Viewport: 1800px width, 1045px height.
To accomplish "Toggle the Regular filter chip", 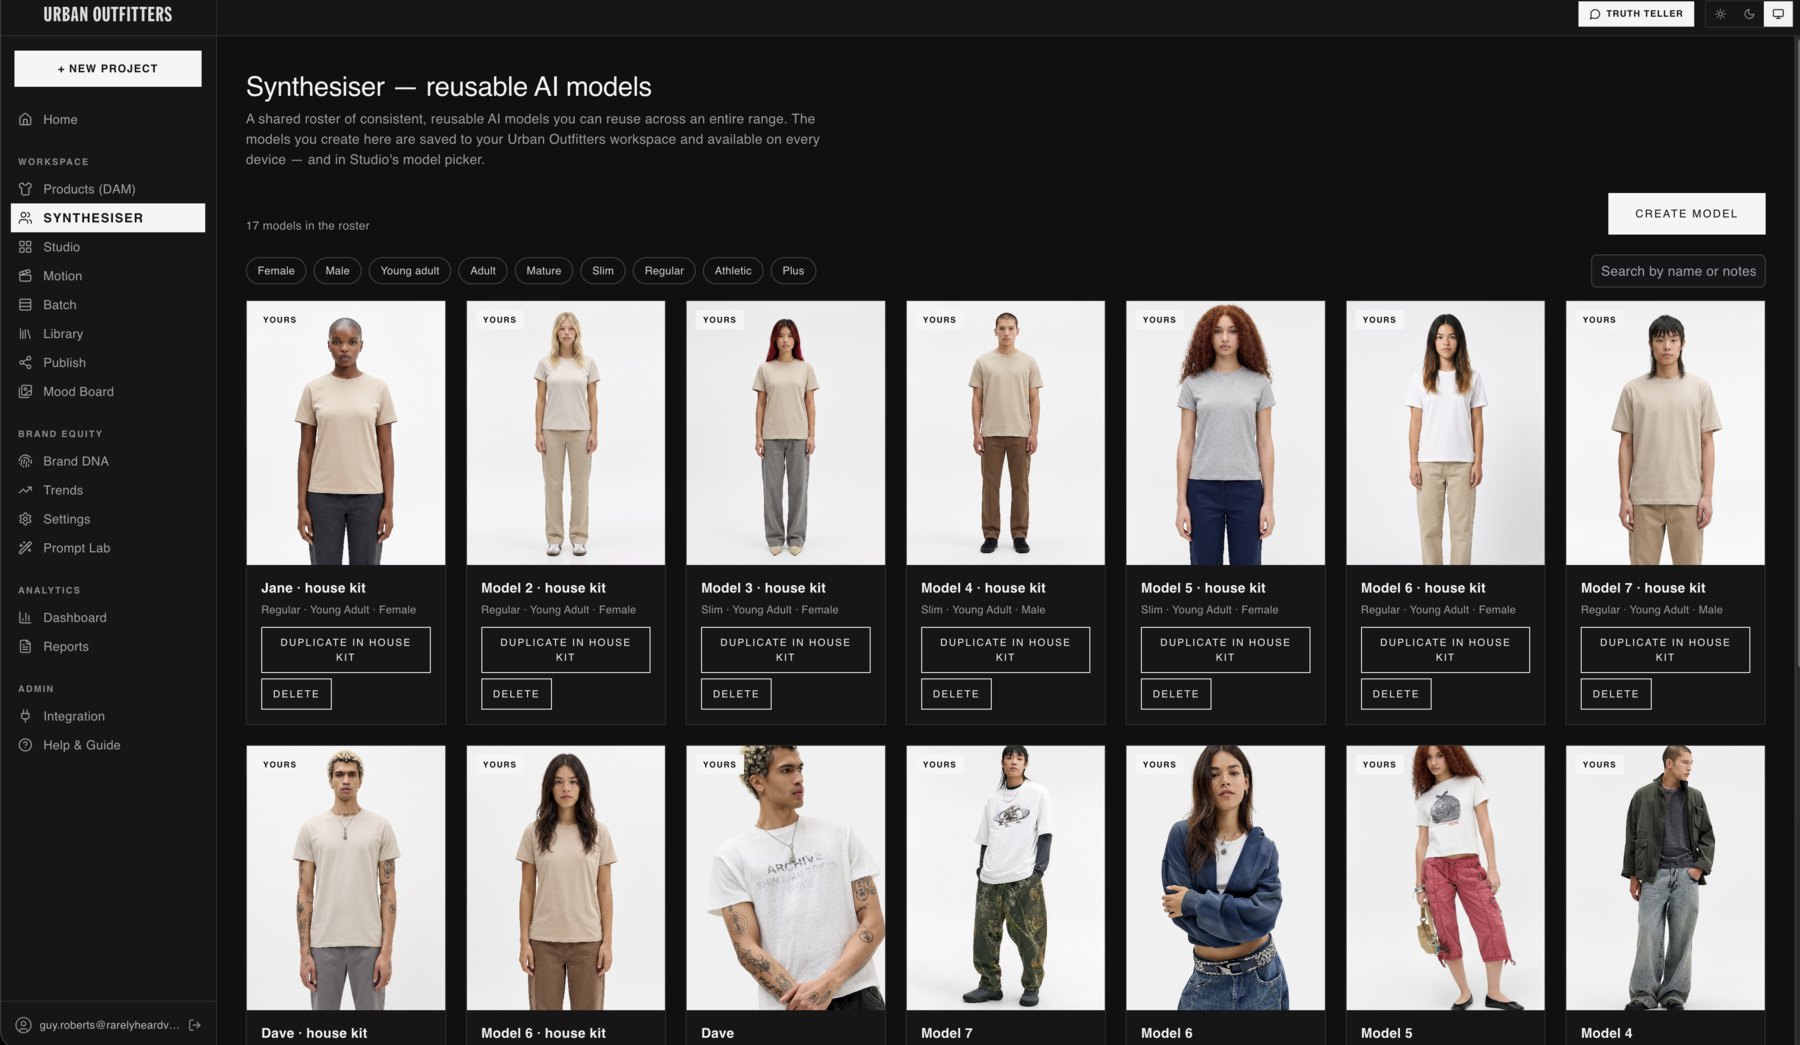I will (664, 271).
